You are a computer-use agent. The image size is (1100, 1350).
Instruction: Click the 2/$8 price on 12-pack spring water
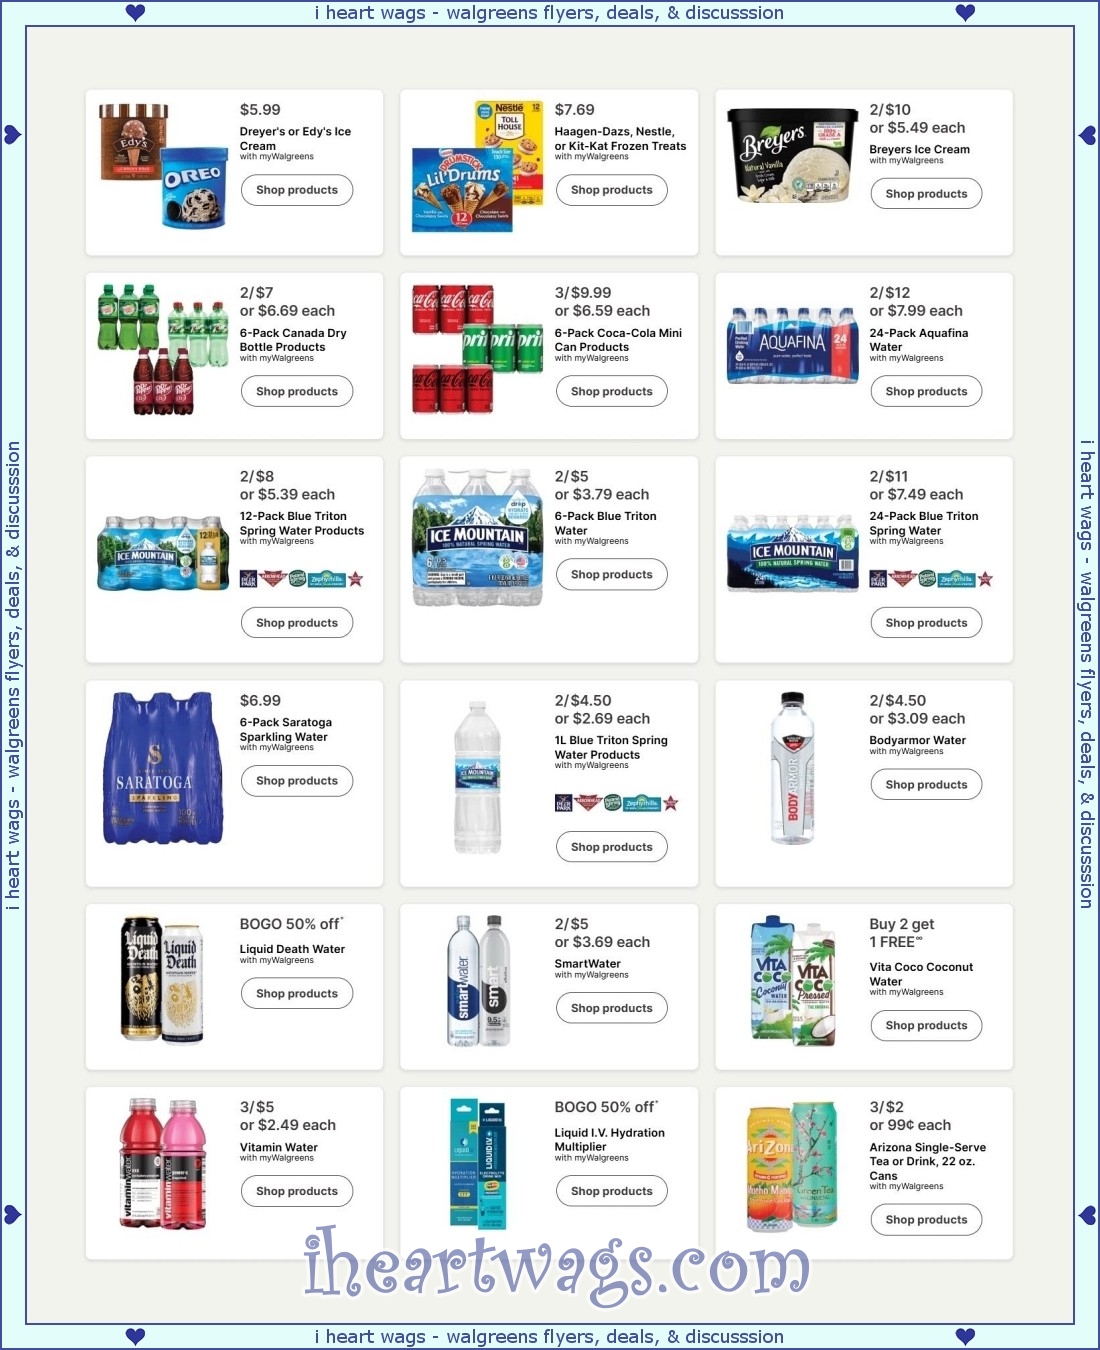click(x=257, y=477)
